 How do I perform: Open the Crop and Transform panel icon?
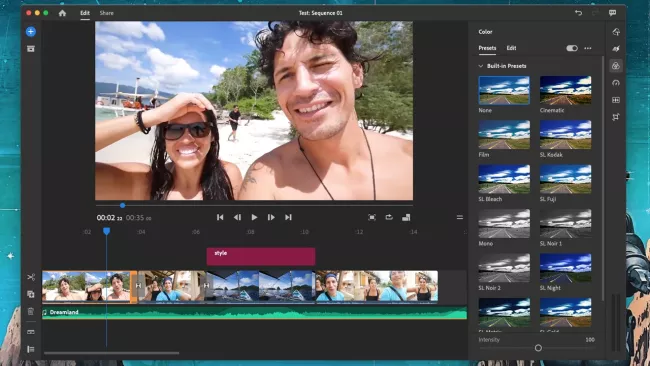pos(616,117)
